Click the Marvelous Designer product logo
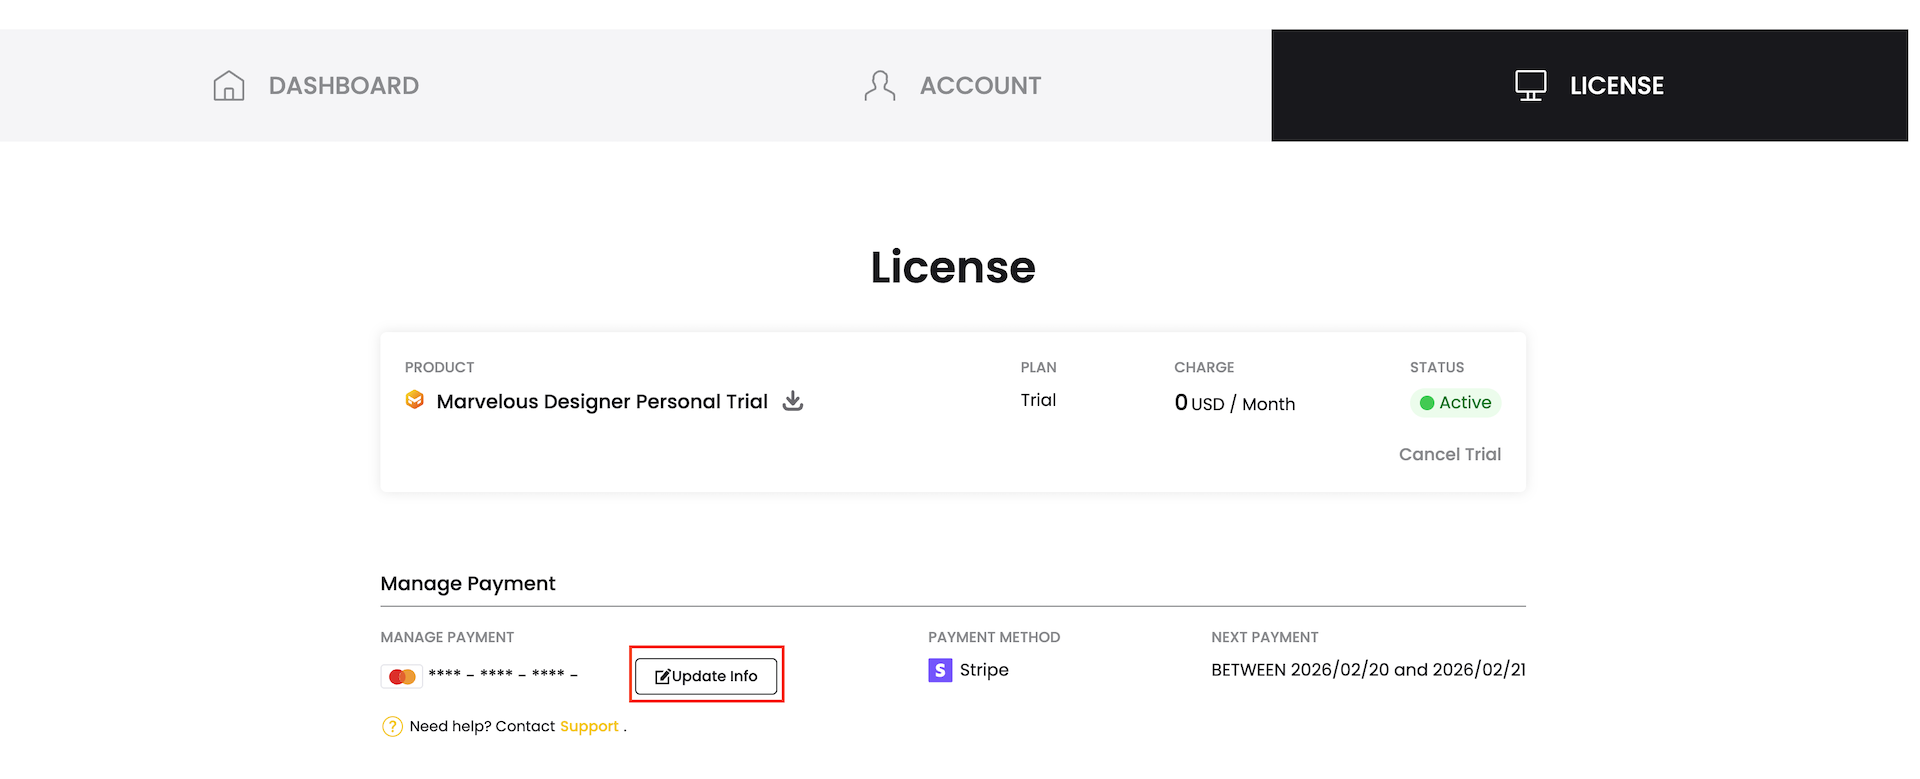Screen dimensions: 1920x779 [415, 400]
